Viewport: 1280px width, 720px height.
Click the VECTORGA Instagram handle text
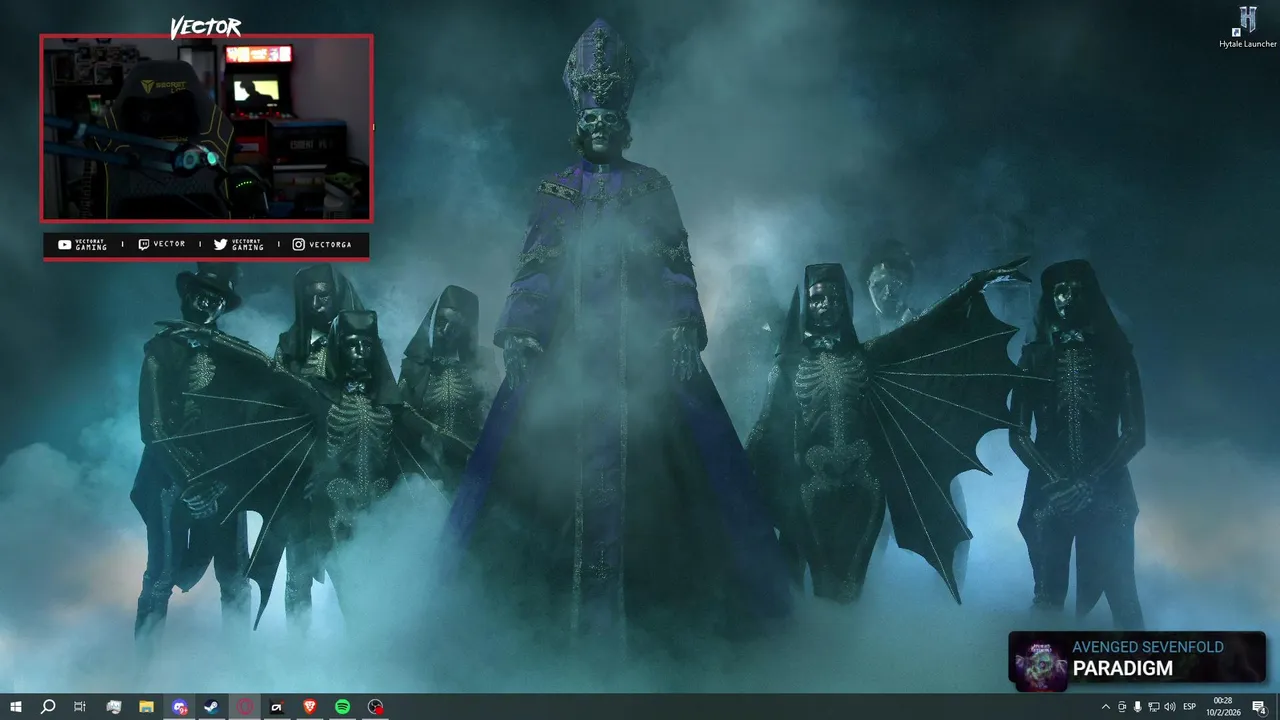coord(330,244)
